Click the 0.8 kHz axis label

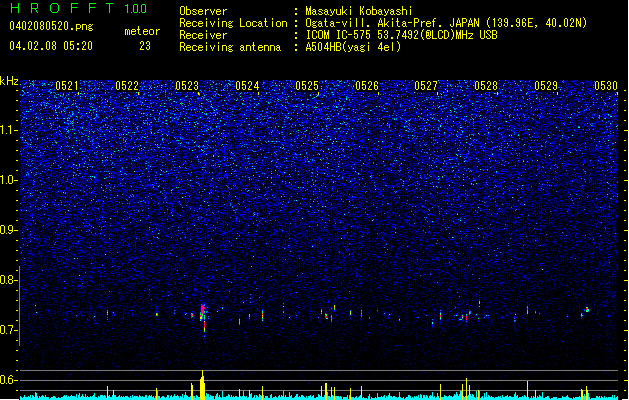pyautogui.click(x=8, y=280)
